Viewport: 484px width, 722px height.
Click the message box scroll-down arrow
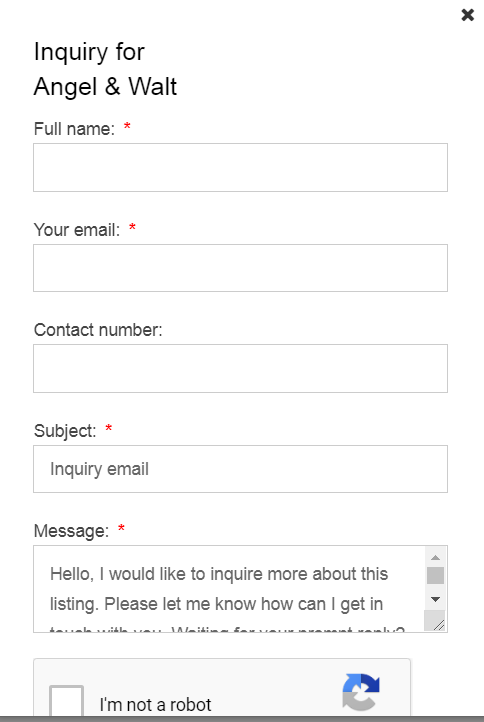435,599
